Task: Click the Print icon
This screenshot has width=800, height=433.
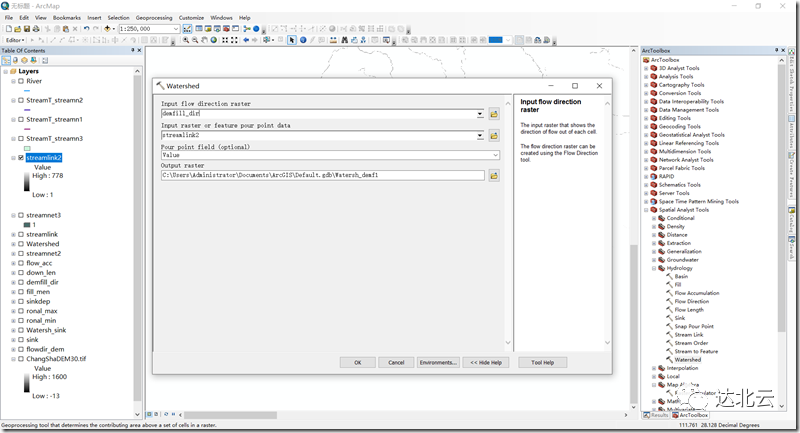Action: 36,29
